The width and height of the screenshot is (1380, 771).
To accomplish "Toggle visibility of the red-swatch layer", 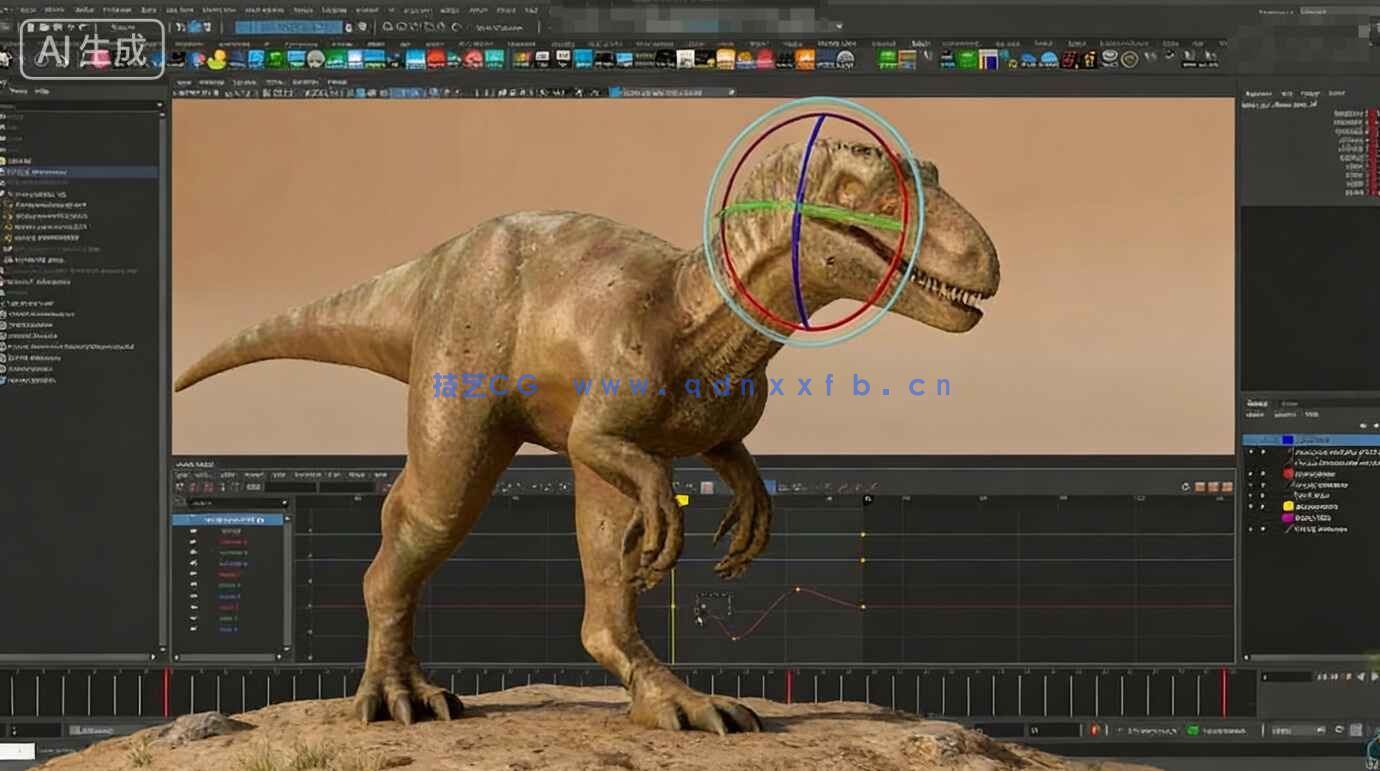I will (1250, 473).
